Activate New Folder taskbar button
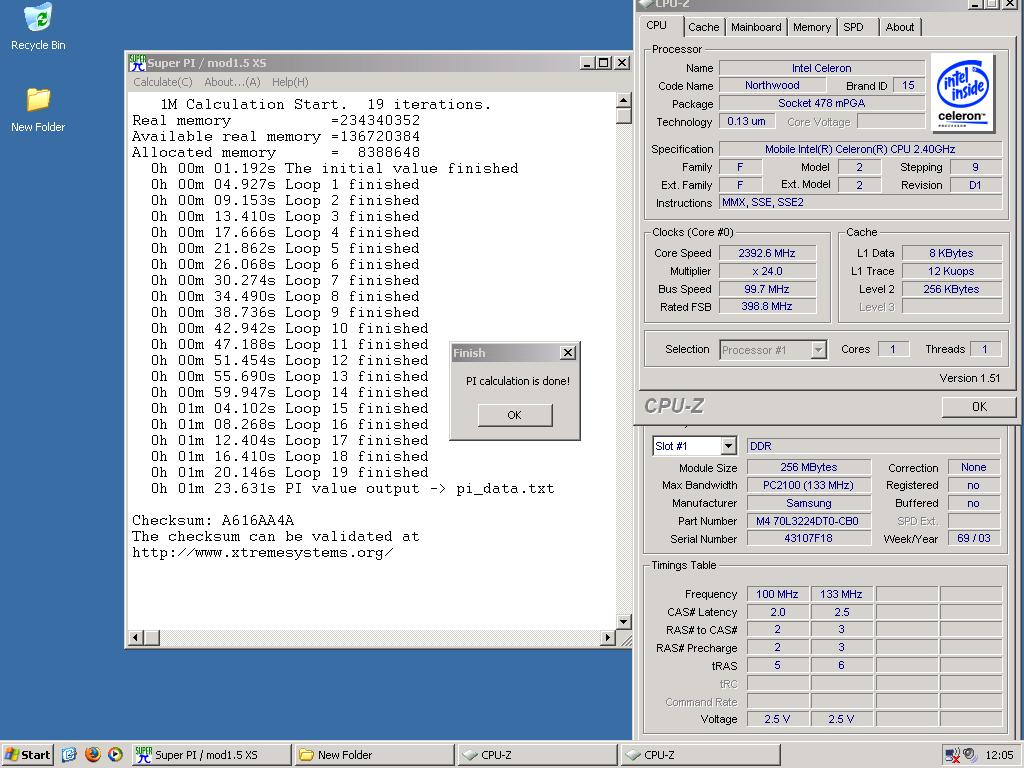 pos(374,754)
